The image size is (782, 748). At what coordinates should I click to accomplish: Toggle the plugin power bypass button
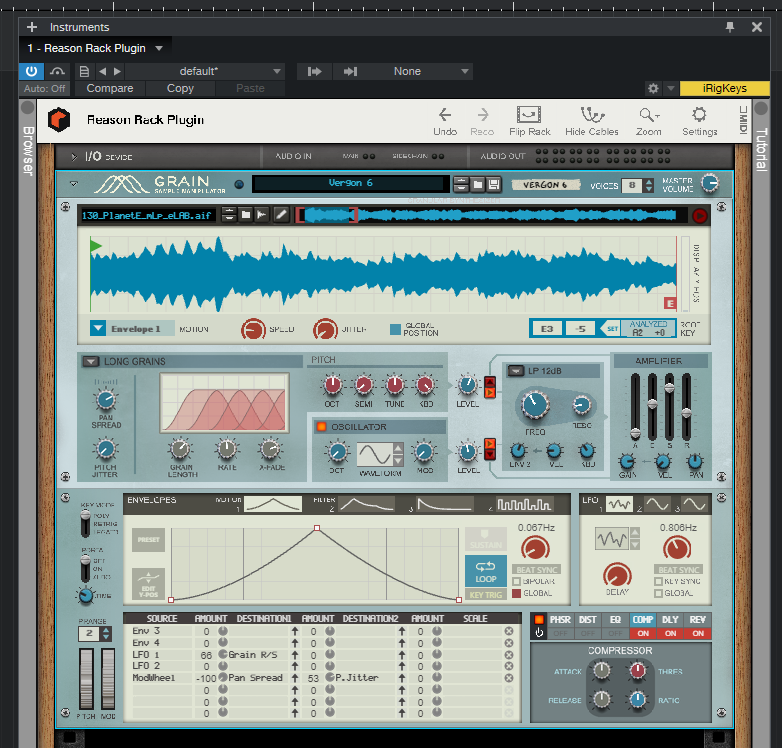point(31,71)
